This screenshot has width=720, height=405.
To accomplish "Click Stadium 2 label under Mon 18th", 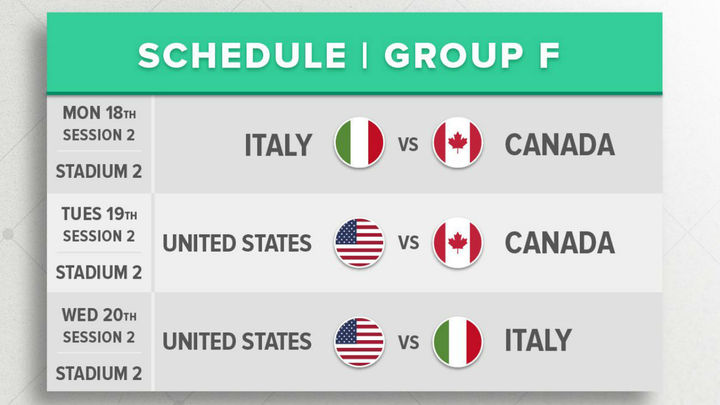I will tap(100, 171).
